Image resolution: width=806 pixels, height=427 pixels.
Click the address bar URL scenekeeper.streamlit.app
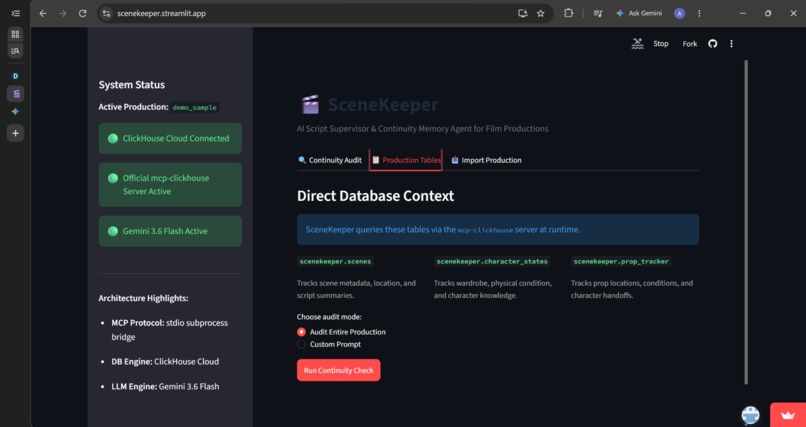(161, 13)
